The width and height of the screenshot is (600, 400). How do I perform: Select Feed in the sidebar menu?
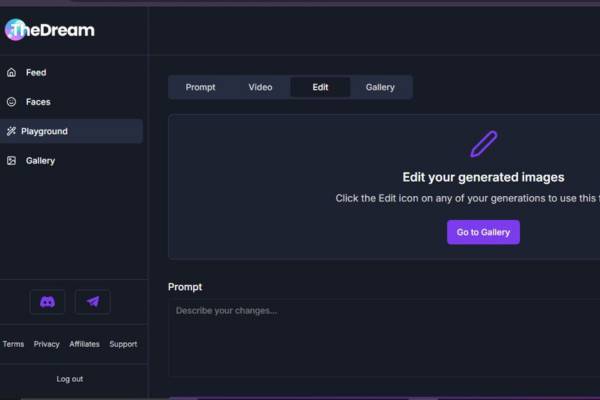point(36,73)
